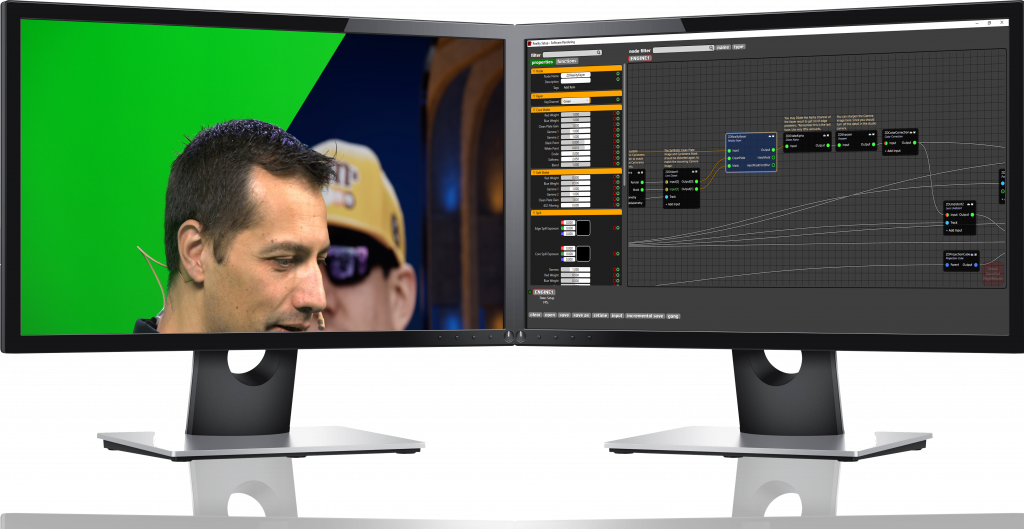
Task: Switch to the functions tab
Action: (567, 61)
